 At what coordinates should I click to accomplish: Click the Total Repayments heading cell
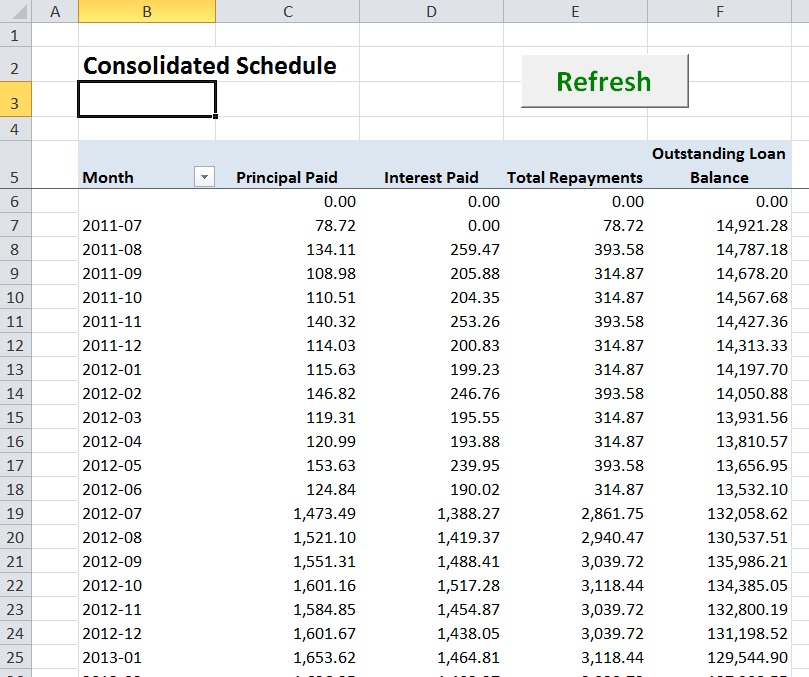click(575, 177)
